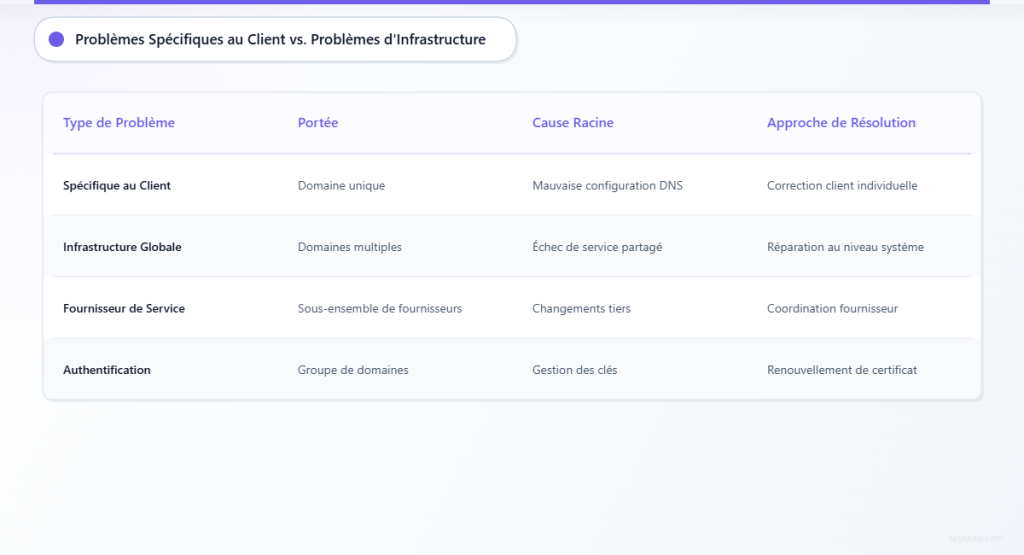Select the 'Portée' column header

(x=318, y=123)
